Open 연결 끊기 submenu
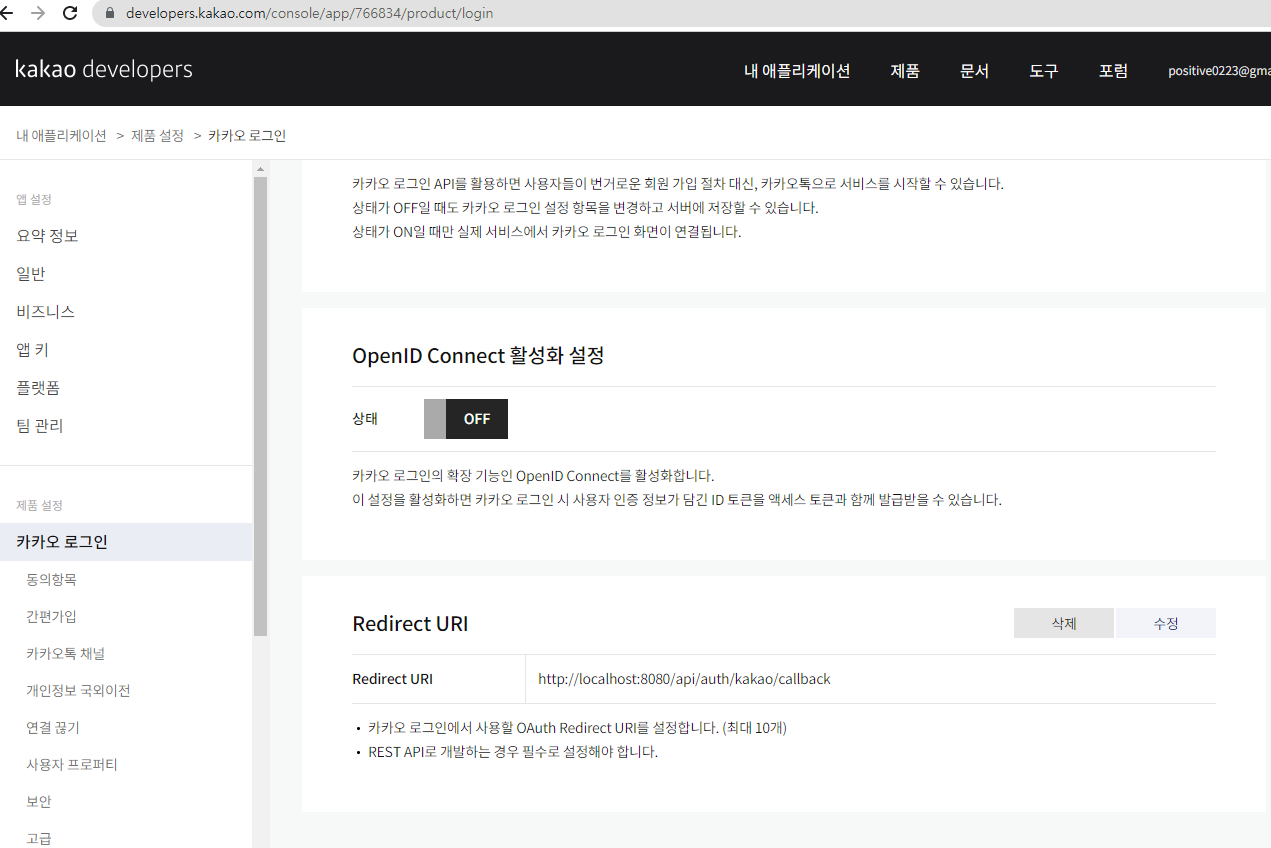 [53, 727]
